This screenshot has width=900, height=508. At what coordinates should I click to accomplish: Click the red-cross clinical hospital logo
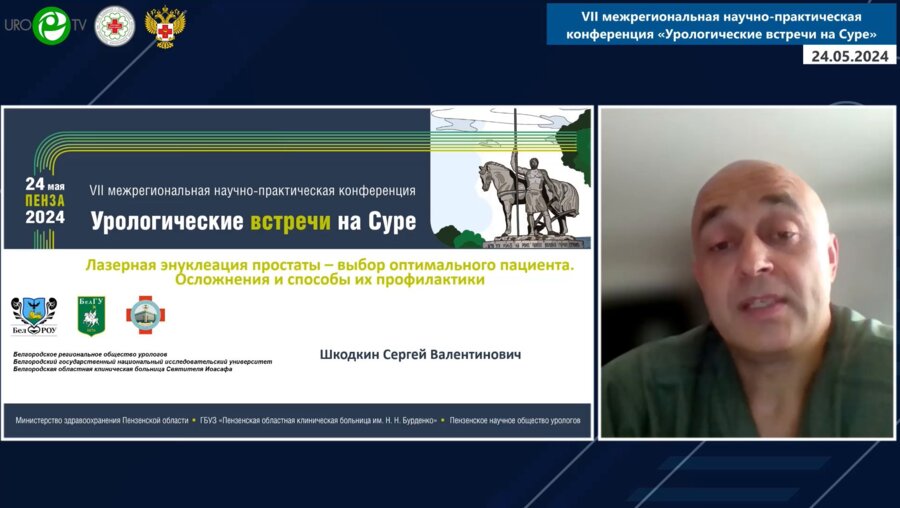(x=145, y=315)
